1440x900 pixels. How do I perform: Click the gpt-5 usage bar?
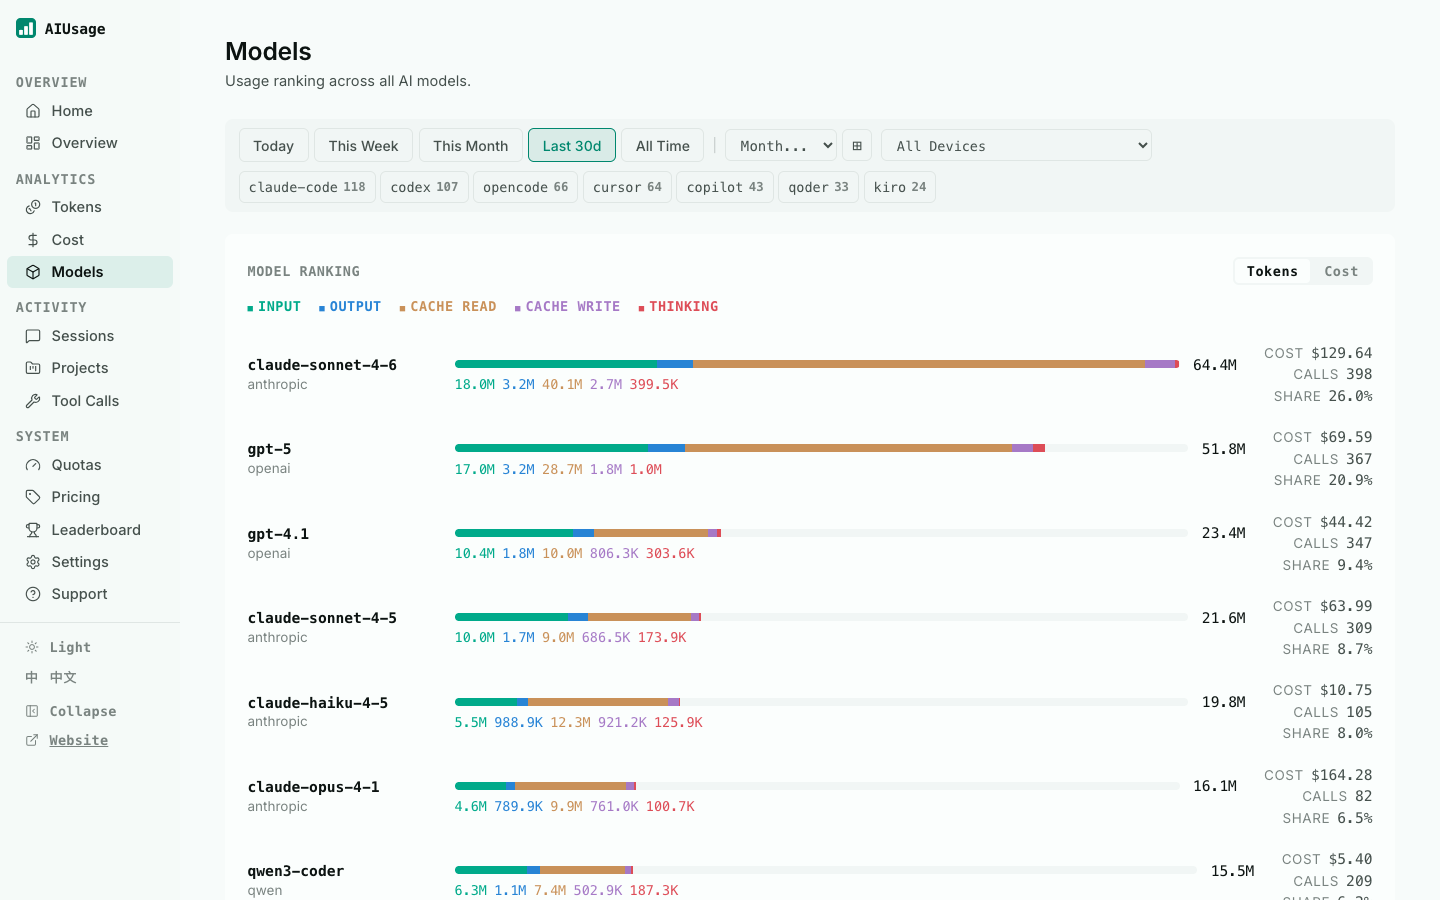(x=821, y=448)
